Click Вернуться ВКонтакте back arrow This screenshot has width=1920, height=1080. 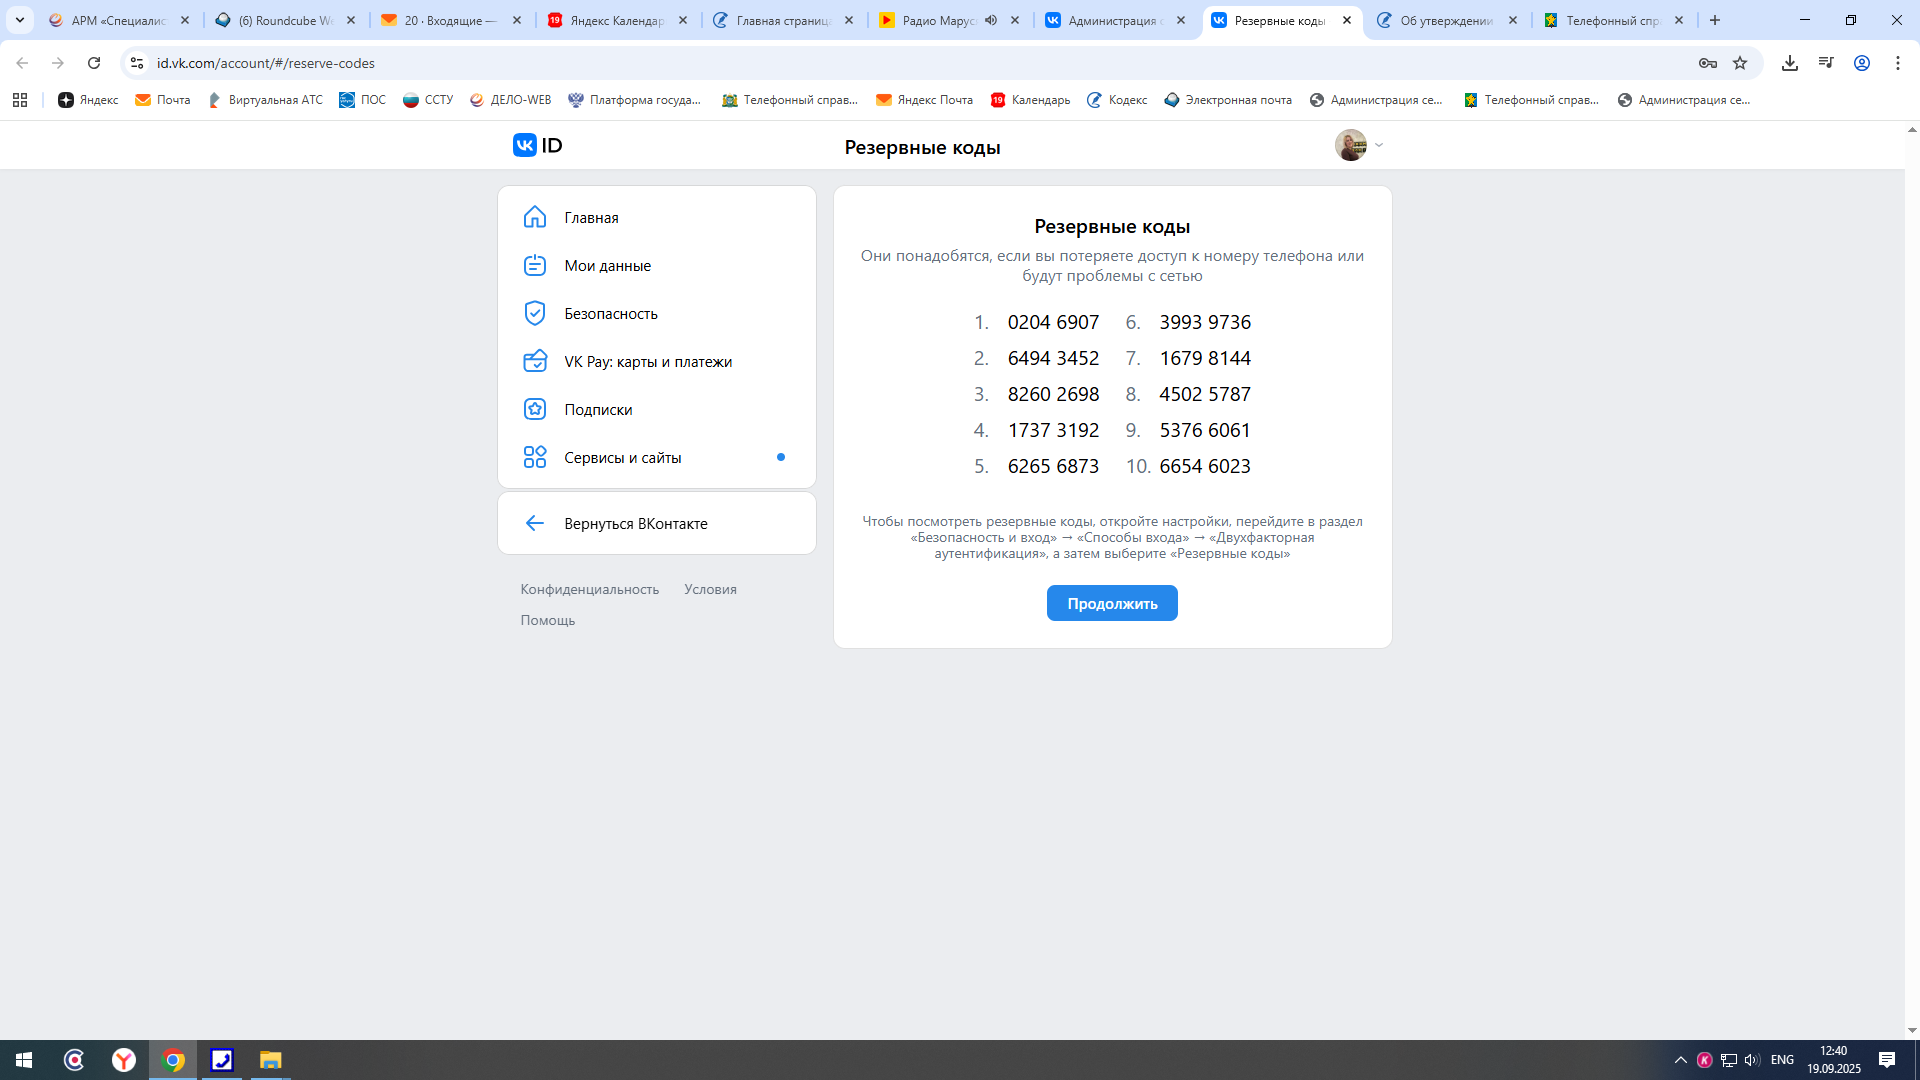535,523
